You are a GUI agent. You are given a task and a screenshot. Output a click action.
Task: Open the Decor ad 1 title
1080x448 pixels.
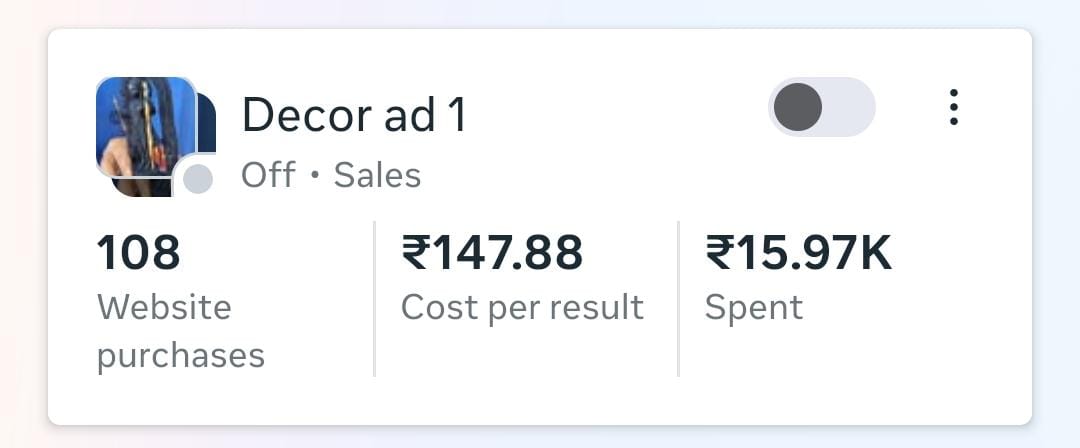click(x=354, y=116)
